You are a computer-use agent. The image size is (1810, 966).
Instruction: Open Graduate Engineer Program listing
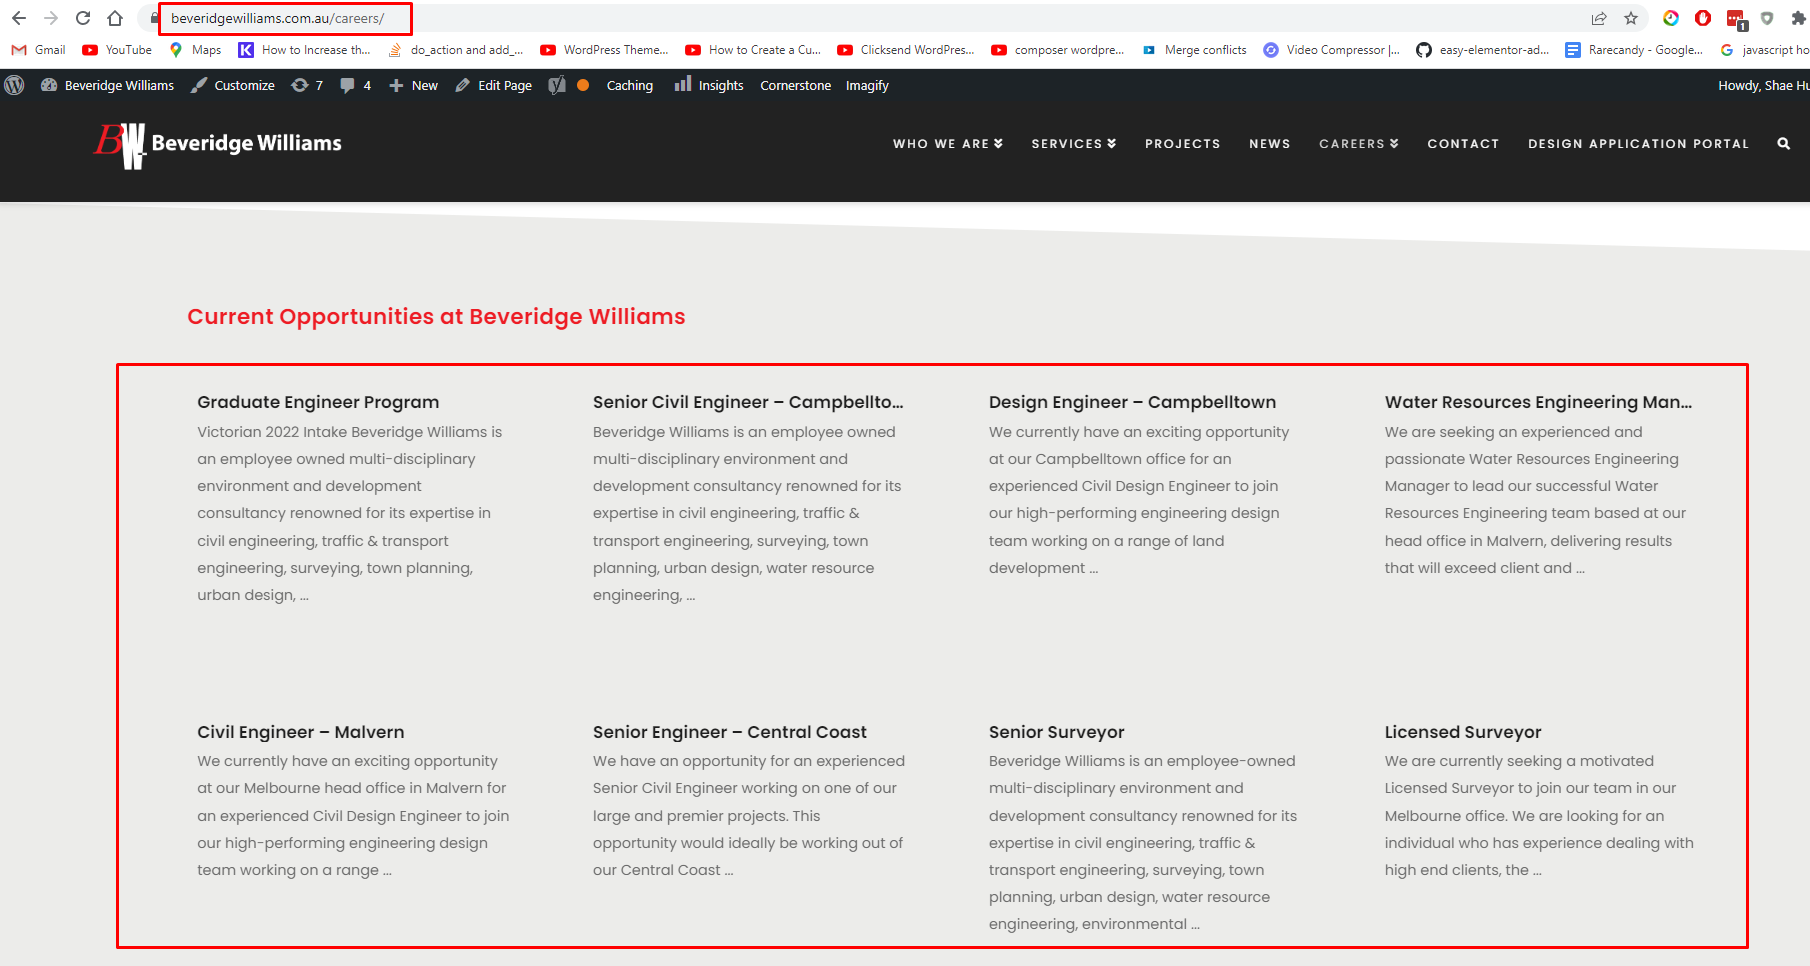(318, 402)
